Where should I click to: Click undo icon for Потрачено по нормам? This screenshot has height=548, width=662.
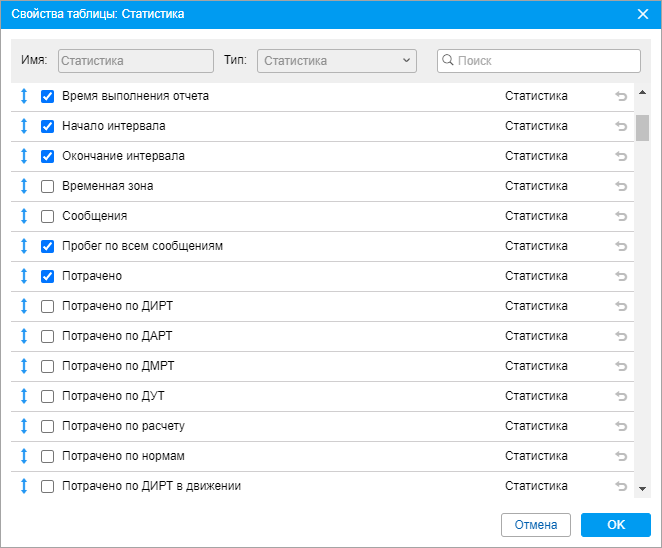(621, 456)
